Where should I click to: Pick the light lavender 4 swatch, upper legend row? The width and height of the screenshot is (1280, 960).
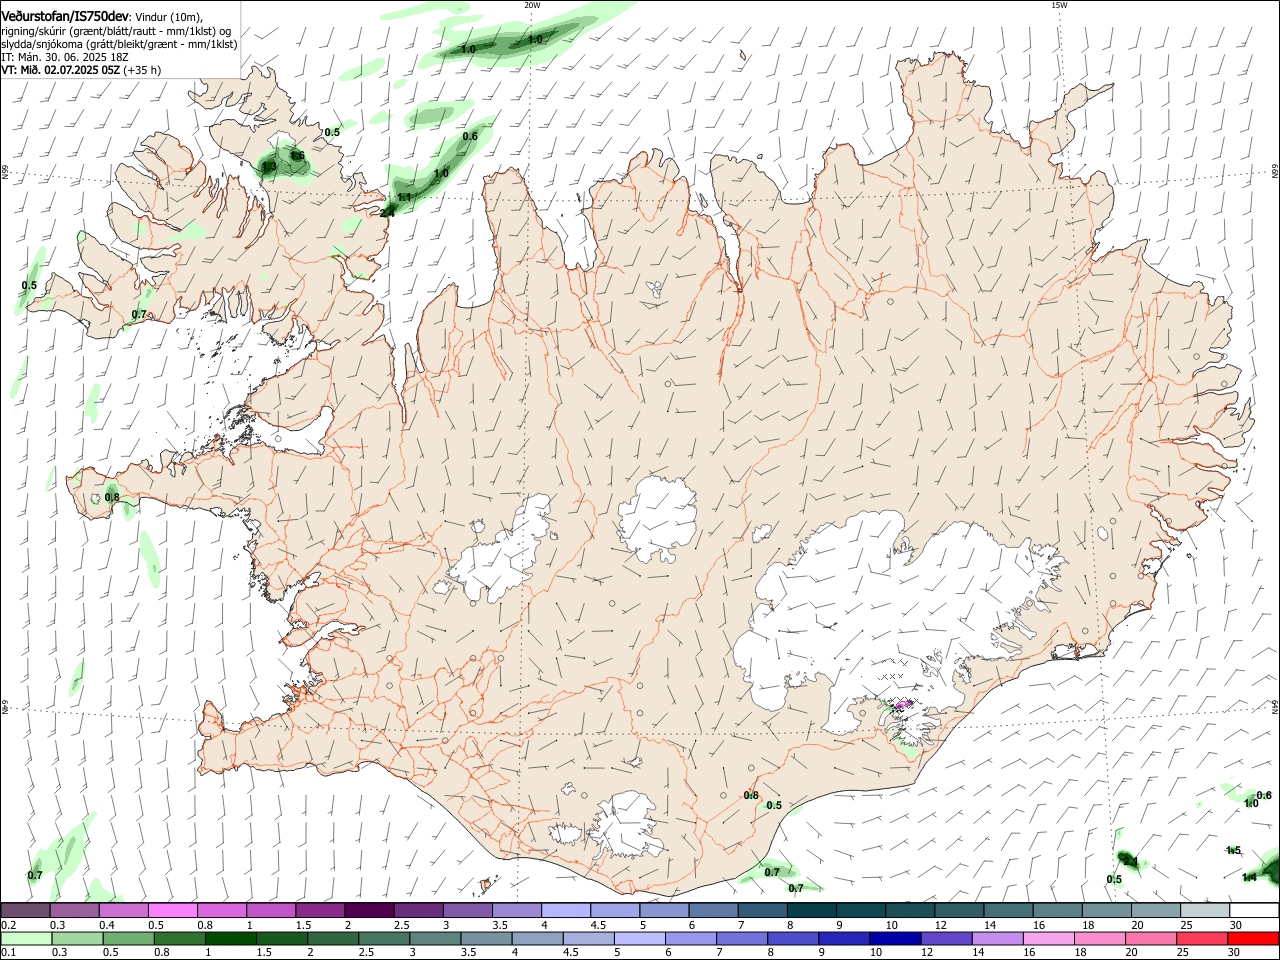[565, 910]
